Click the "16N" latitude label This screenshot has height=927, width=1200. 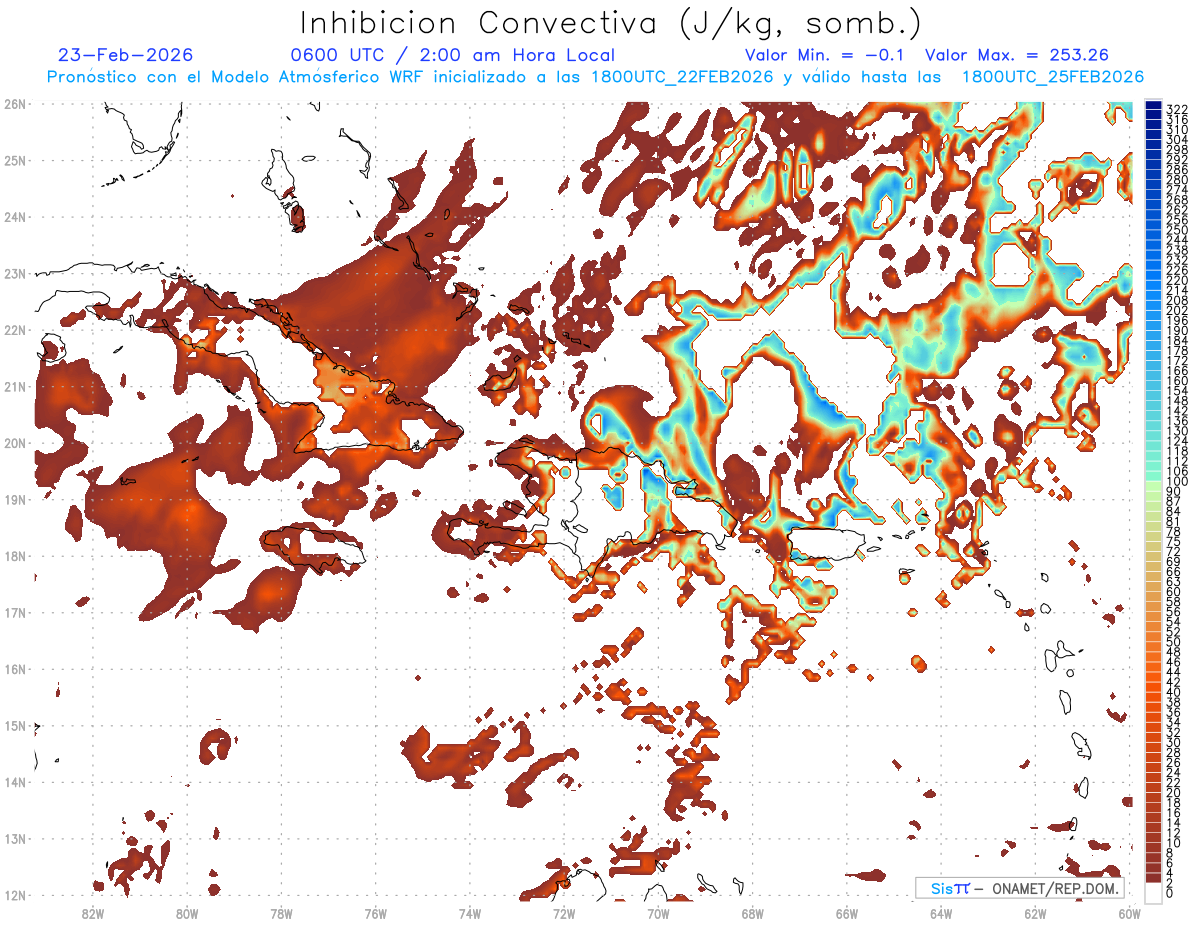[x=14, y=668]
